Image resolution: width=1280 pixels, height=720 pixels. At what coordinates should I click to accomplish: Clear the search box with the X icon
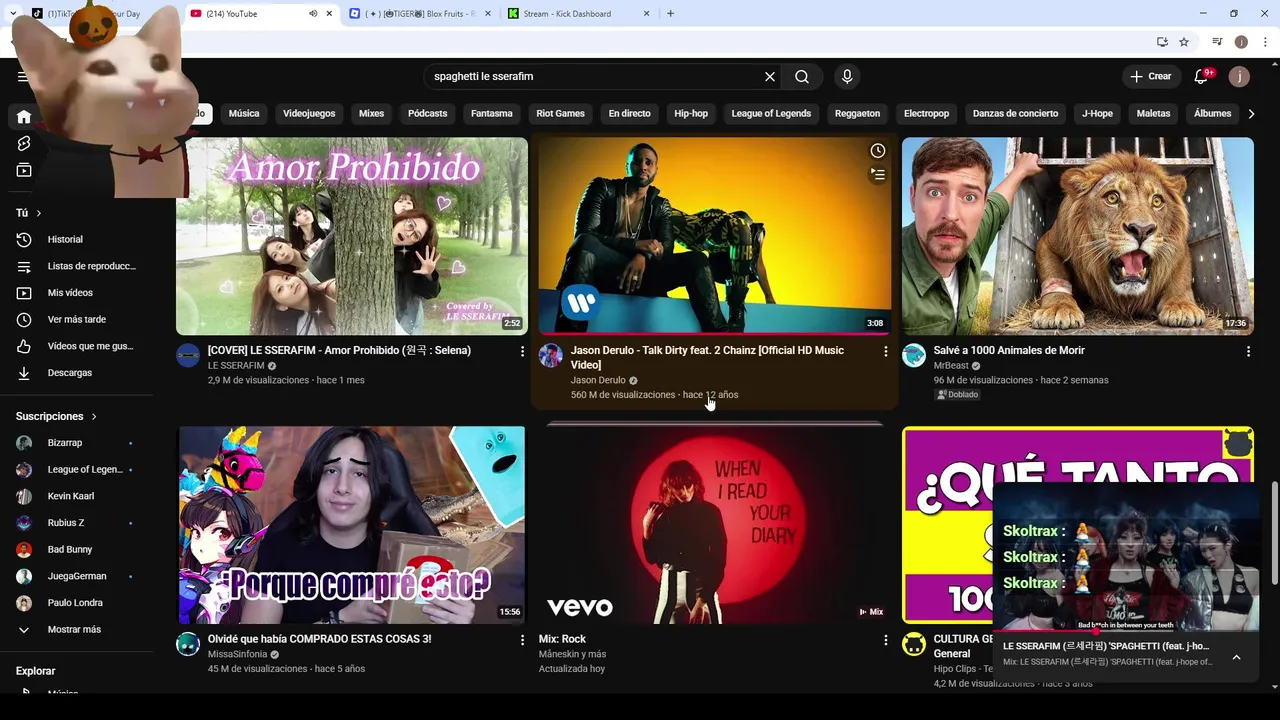pos(770,77)
